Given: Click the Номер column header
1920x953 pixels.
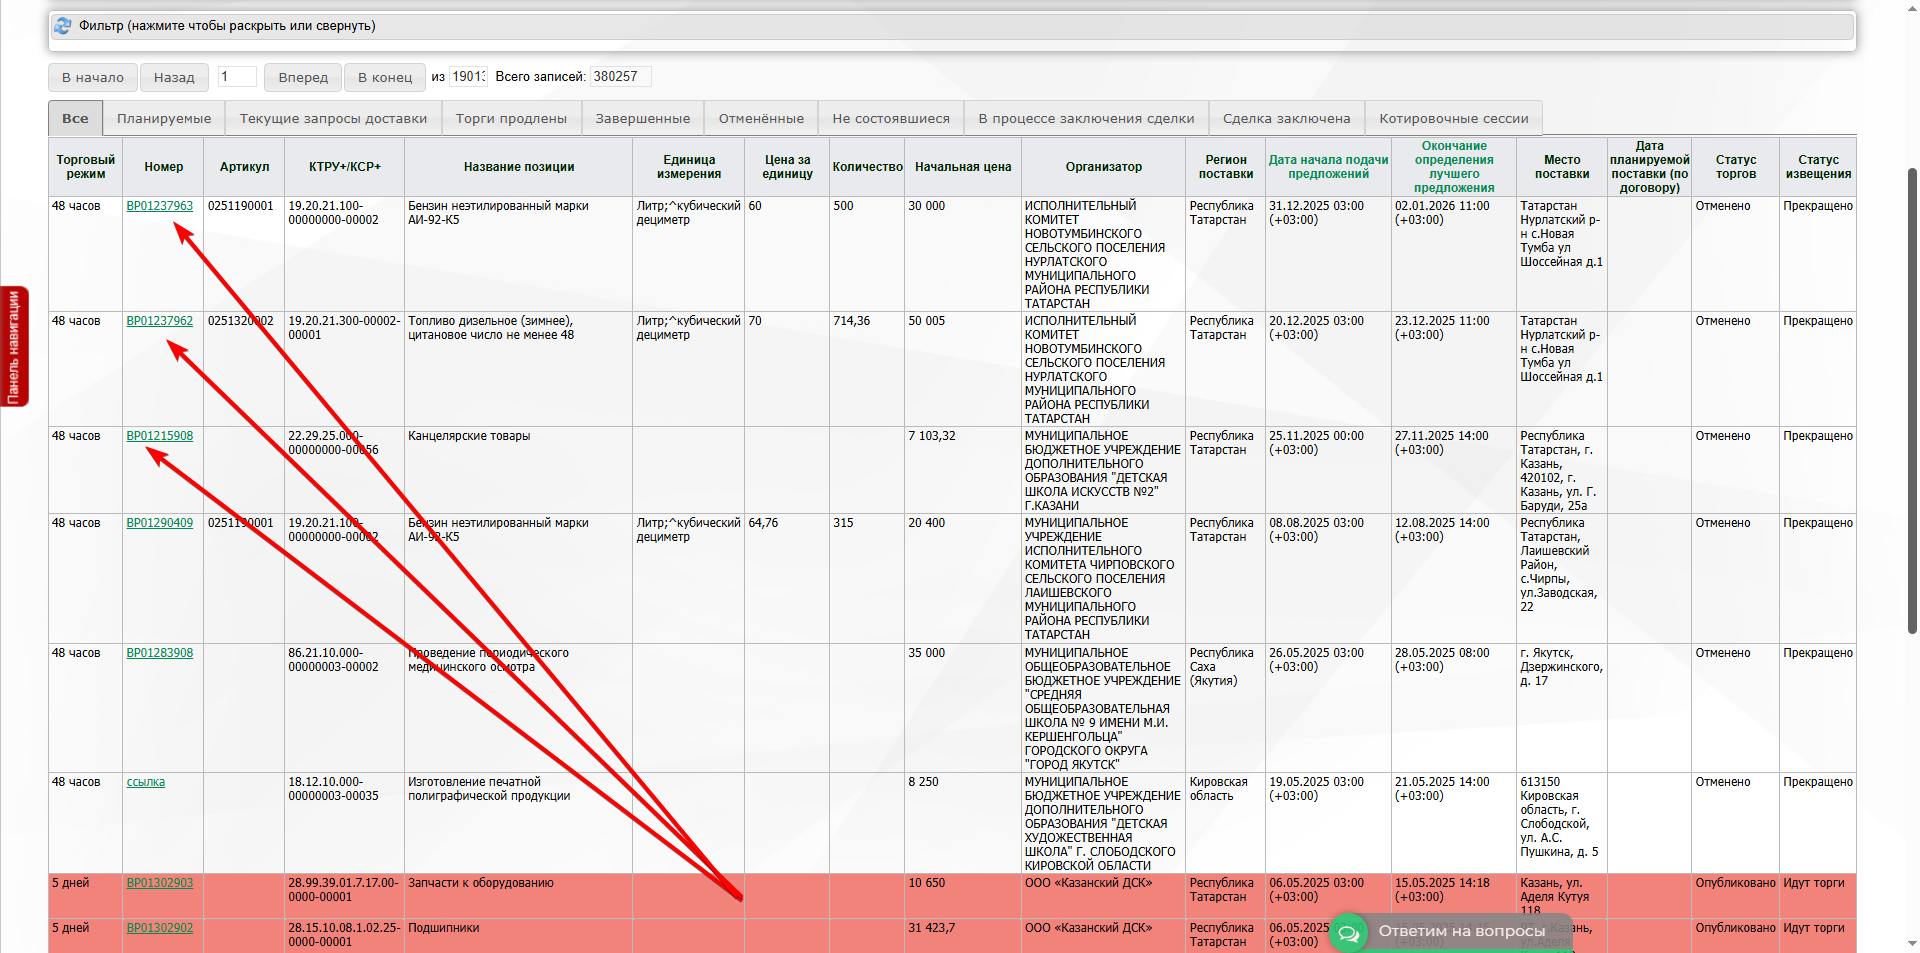Looking at the screenshot, I should click(163, 167).
